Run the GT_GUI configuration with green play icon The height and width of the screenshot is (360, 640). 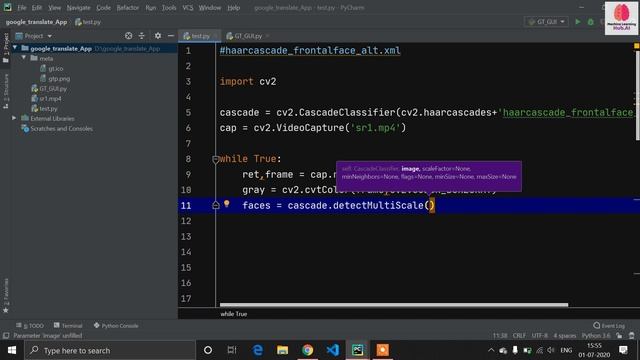click(578, 22)
